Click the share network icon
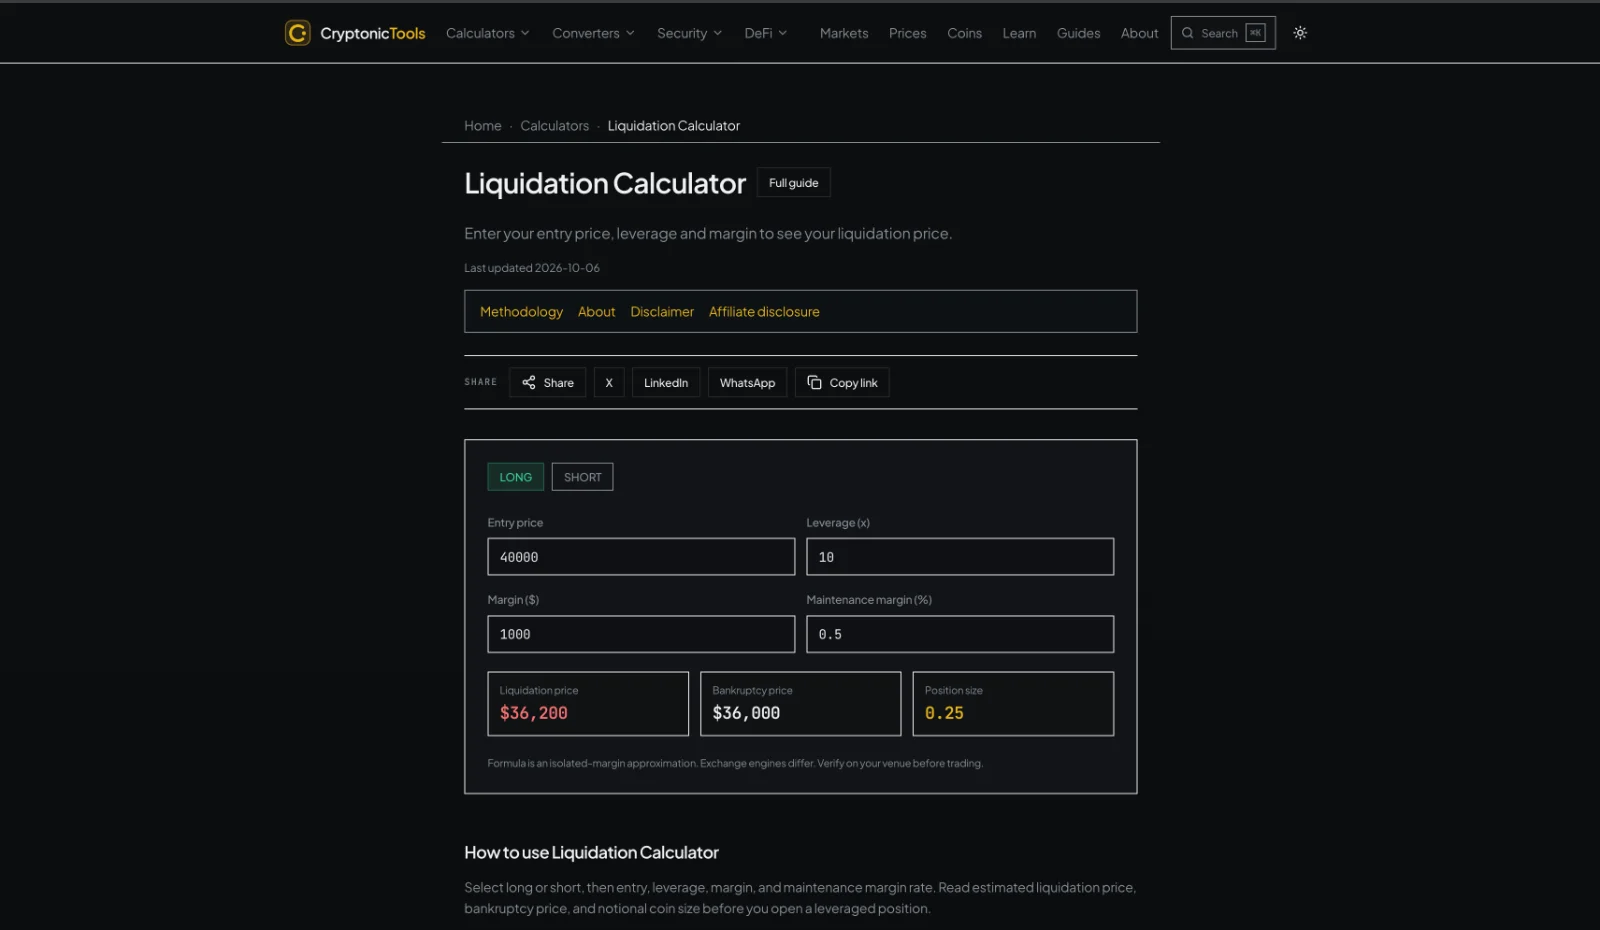This screenshot has height=930, width=1600. point(529,382)
